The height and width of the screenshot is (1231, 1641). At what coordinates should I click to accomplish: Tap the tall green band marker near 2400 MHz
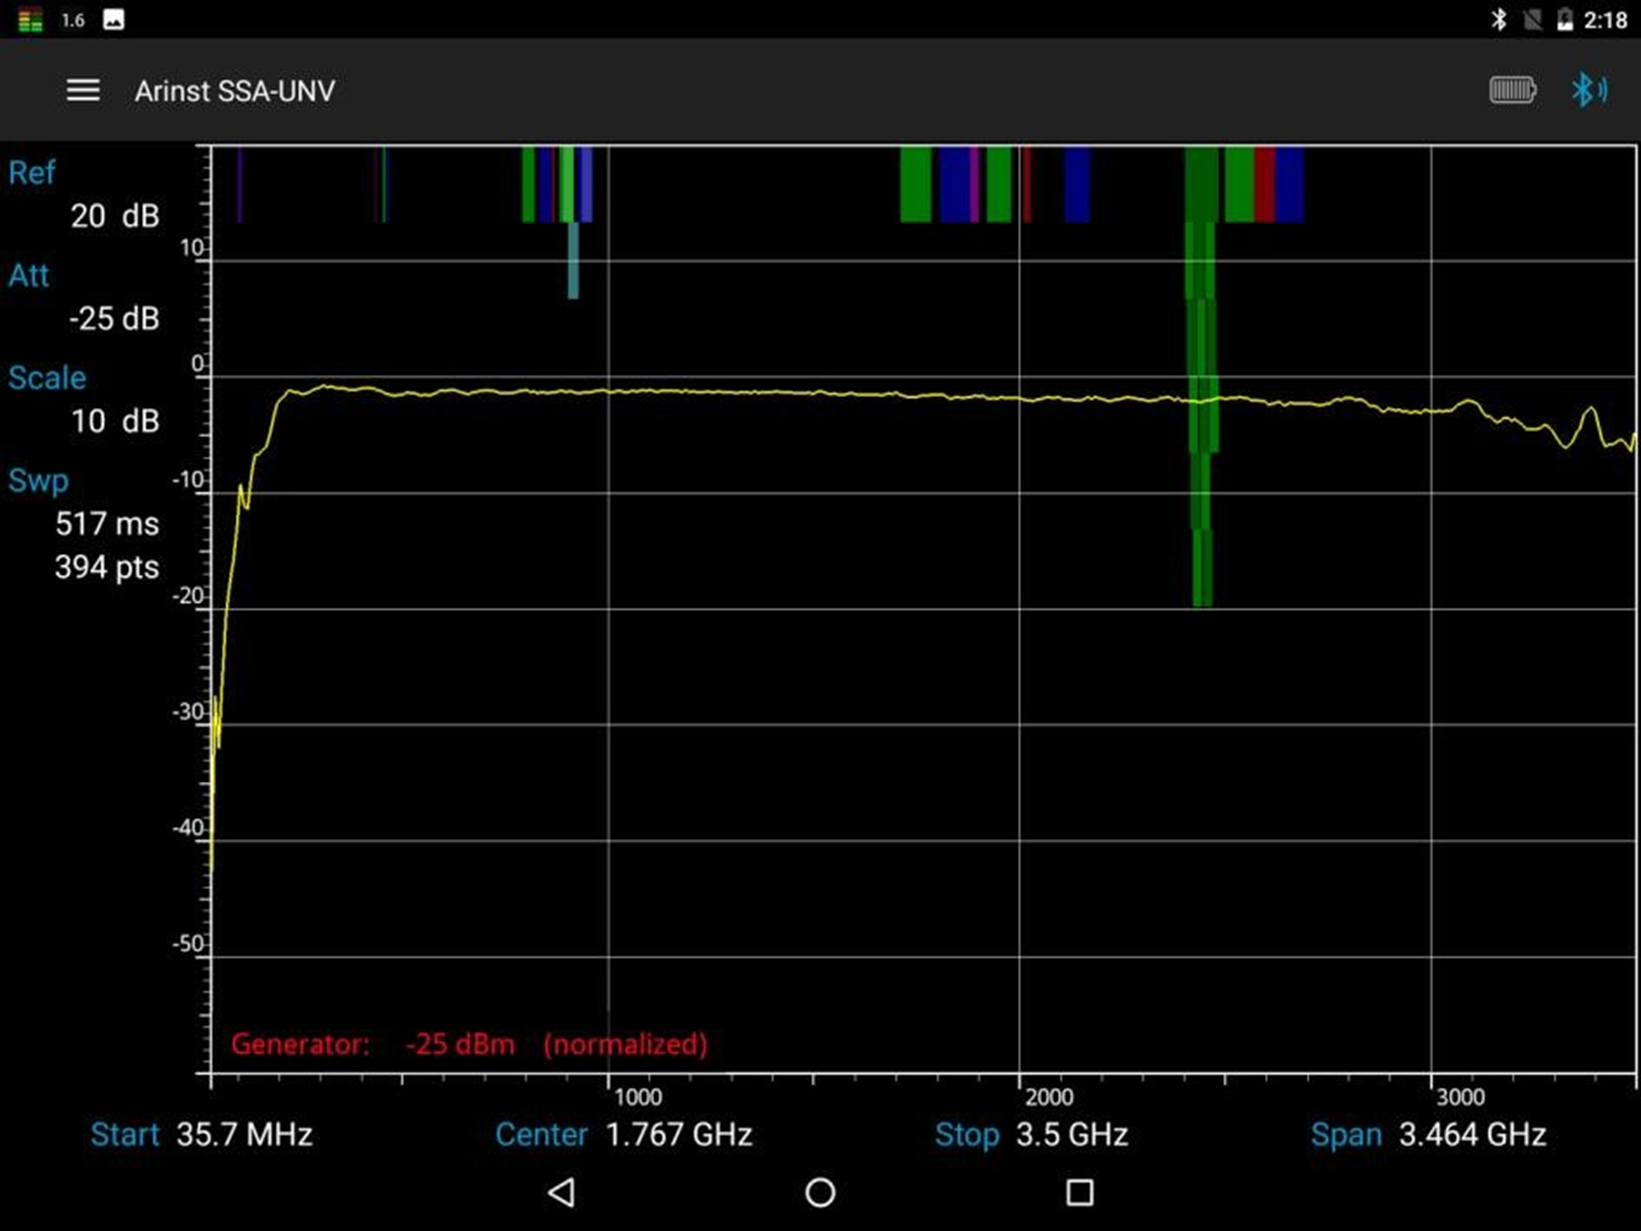point(1202,400)
